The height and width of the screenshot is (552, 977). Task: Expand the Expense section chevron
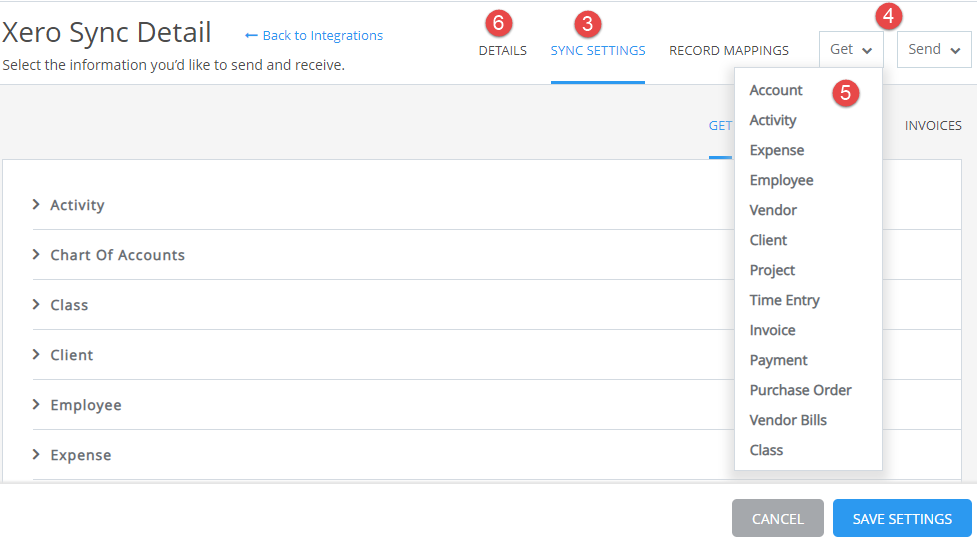tap(36, 454)
